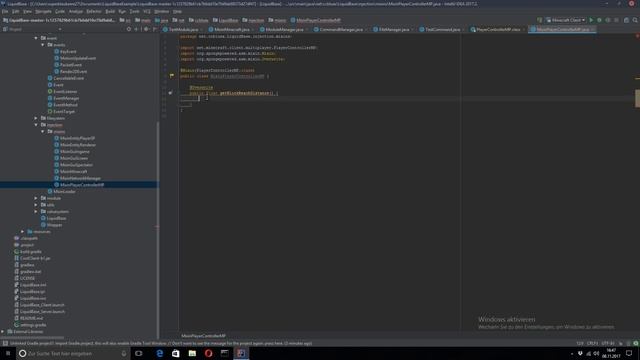Select MixinEntityPlayerSP in project tree
Viewport: 640px width, 360px height.
[x=78, y=138]
